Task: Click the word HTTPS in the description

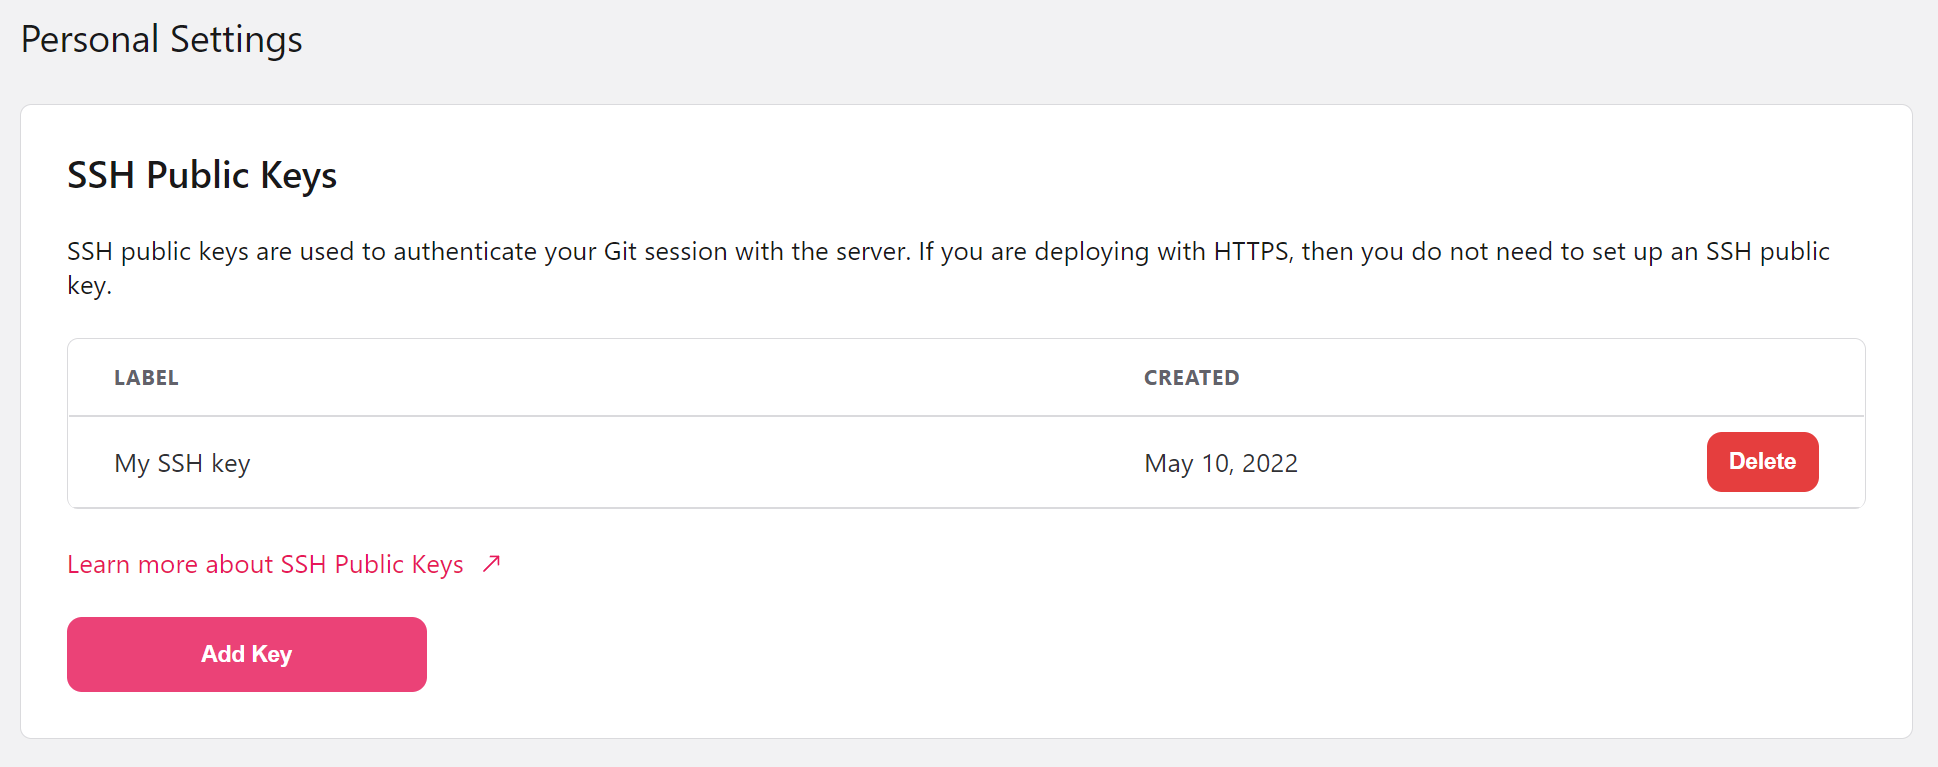Action: pyautogui.click(x=1252, y=252)
